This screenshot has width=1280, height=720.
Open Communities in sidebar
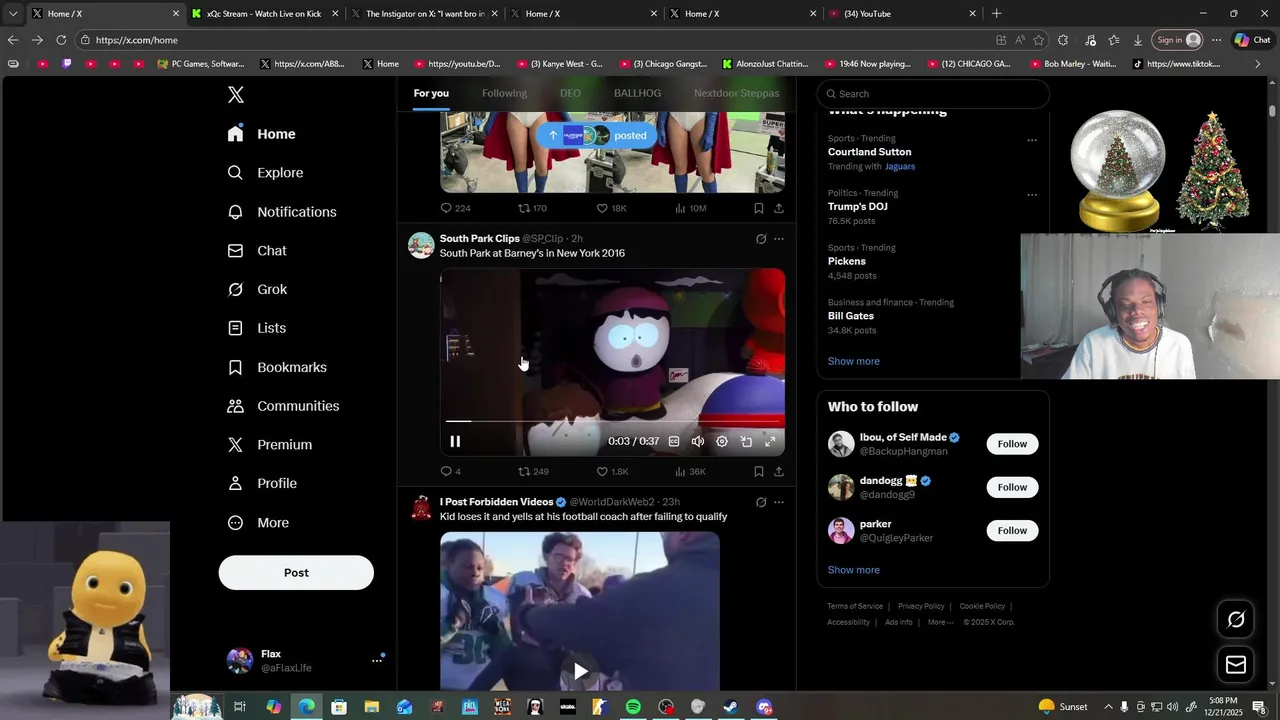pyautogui.click(x=284, y=406)
